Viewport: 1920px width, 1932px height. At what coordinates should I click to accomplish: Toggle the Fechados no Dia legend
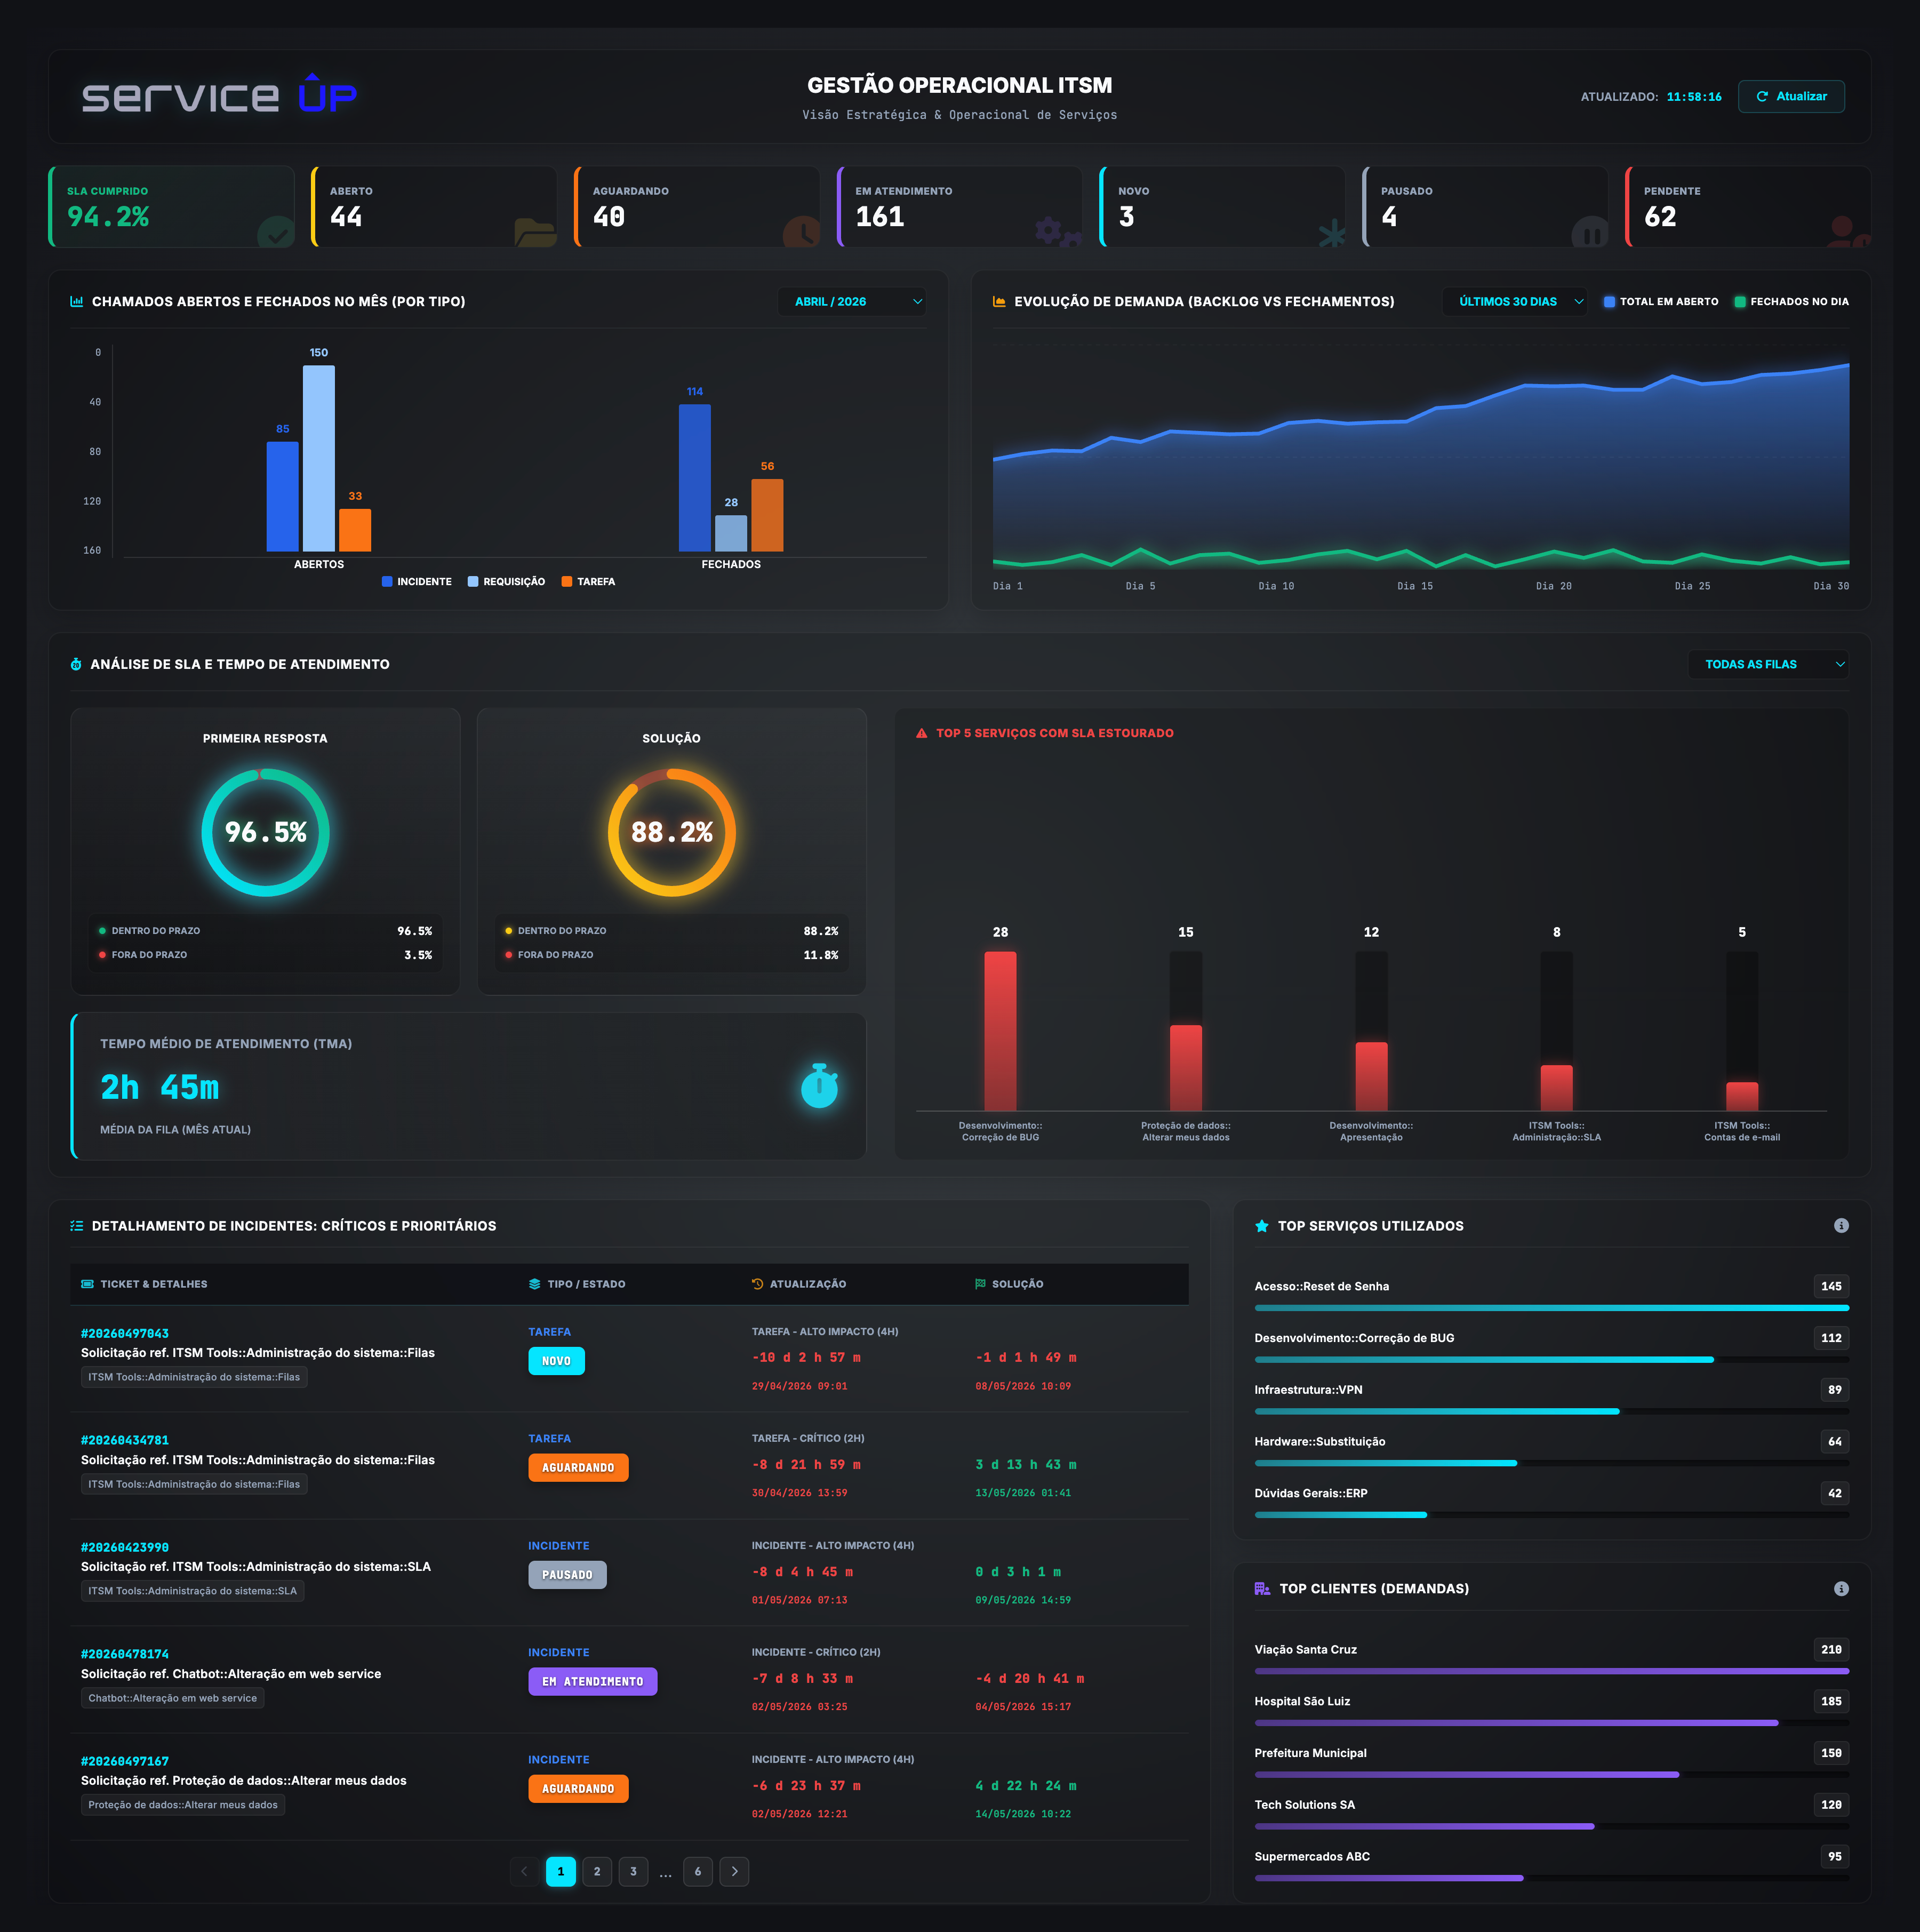1791,302
